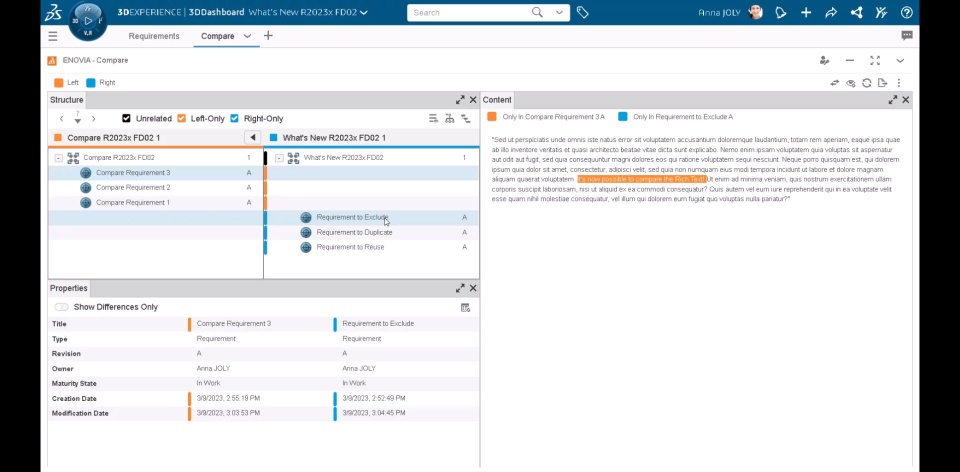Viewport: 960px width, 472px height.
Task: Select Requirement to Reuse row
Action: (x=372, y=247)
